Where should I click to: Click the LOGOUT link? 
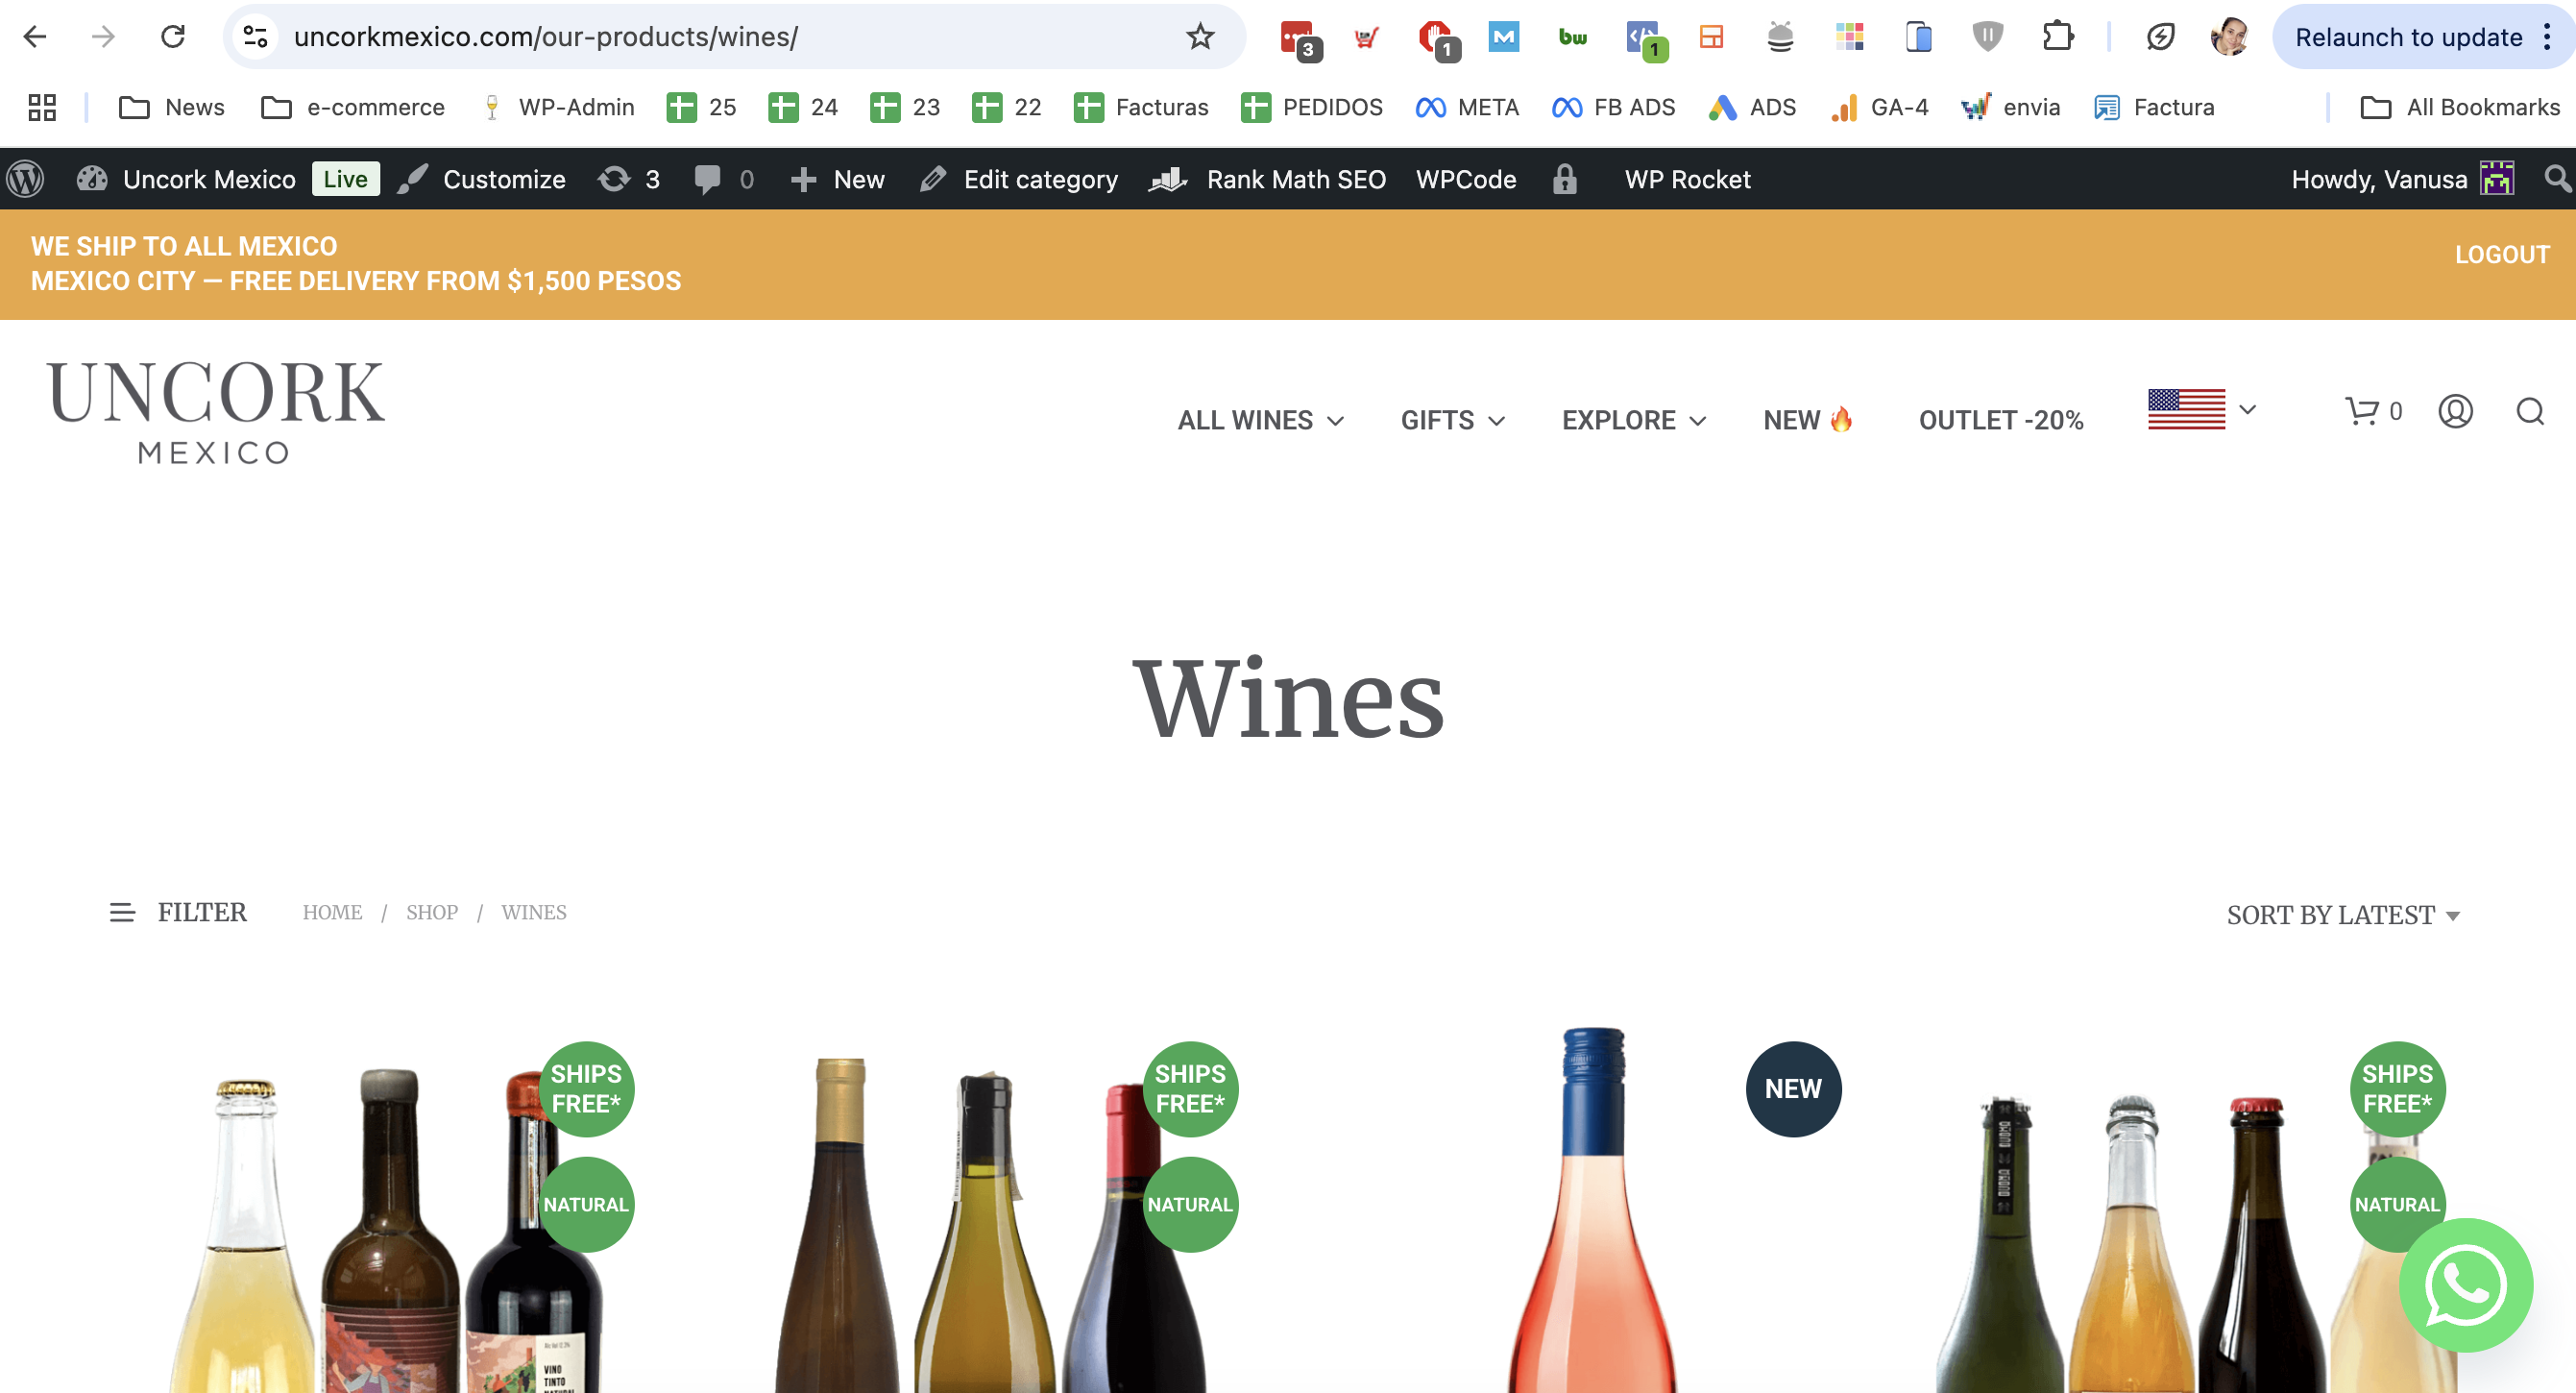point(2502,255)
